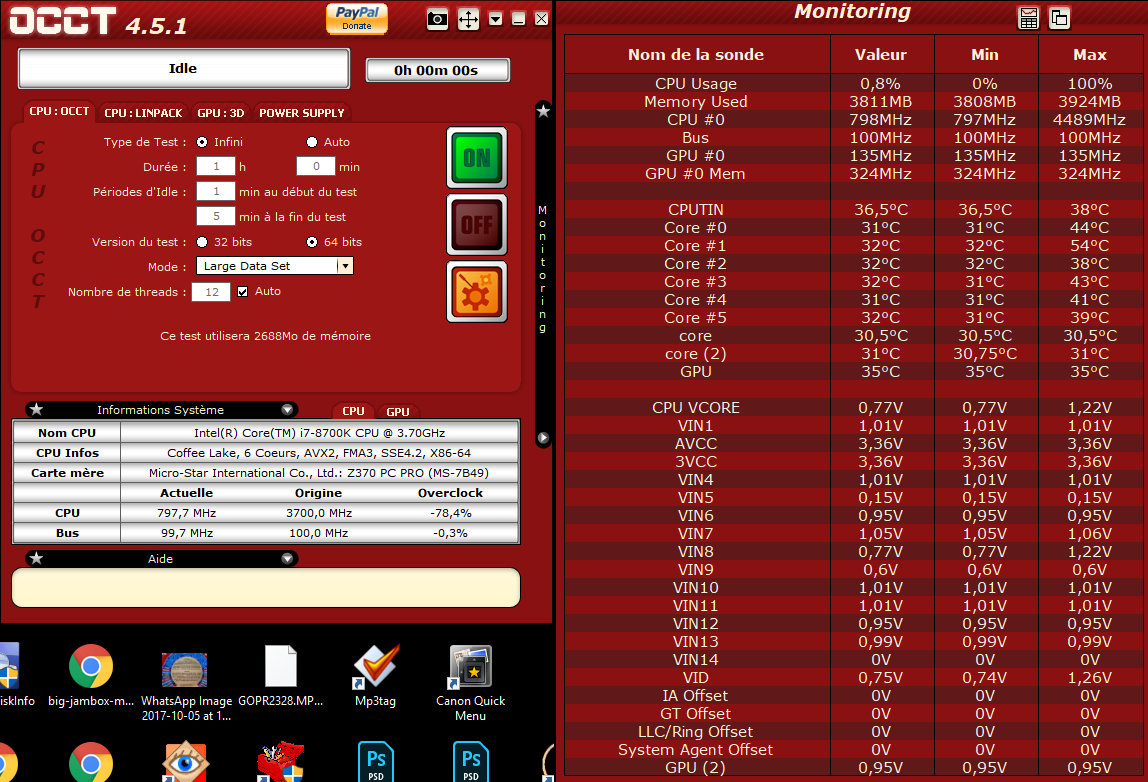Open the WhatsApp Image file on desktop
This screenshot has height=782, width=1148.
pyautogui.click(x=186, y=685)
